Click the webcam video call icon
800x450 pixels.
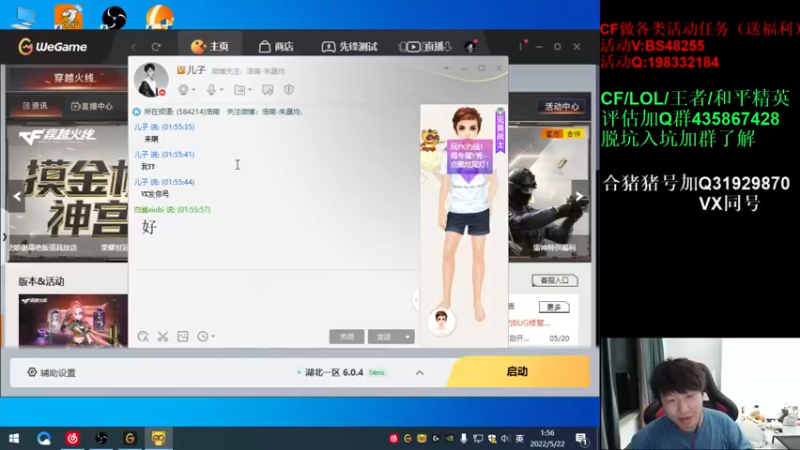click(183, 90)
